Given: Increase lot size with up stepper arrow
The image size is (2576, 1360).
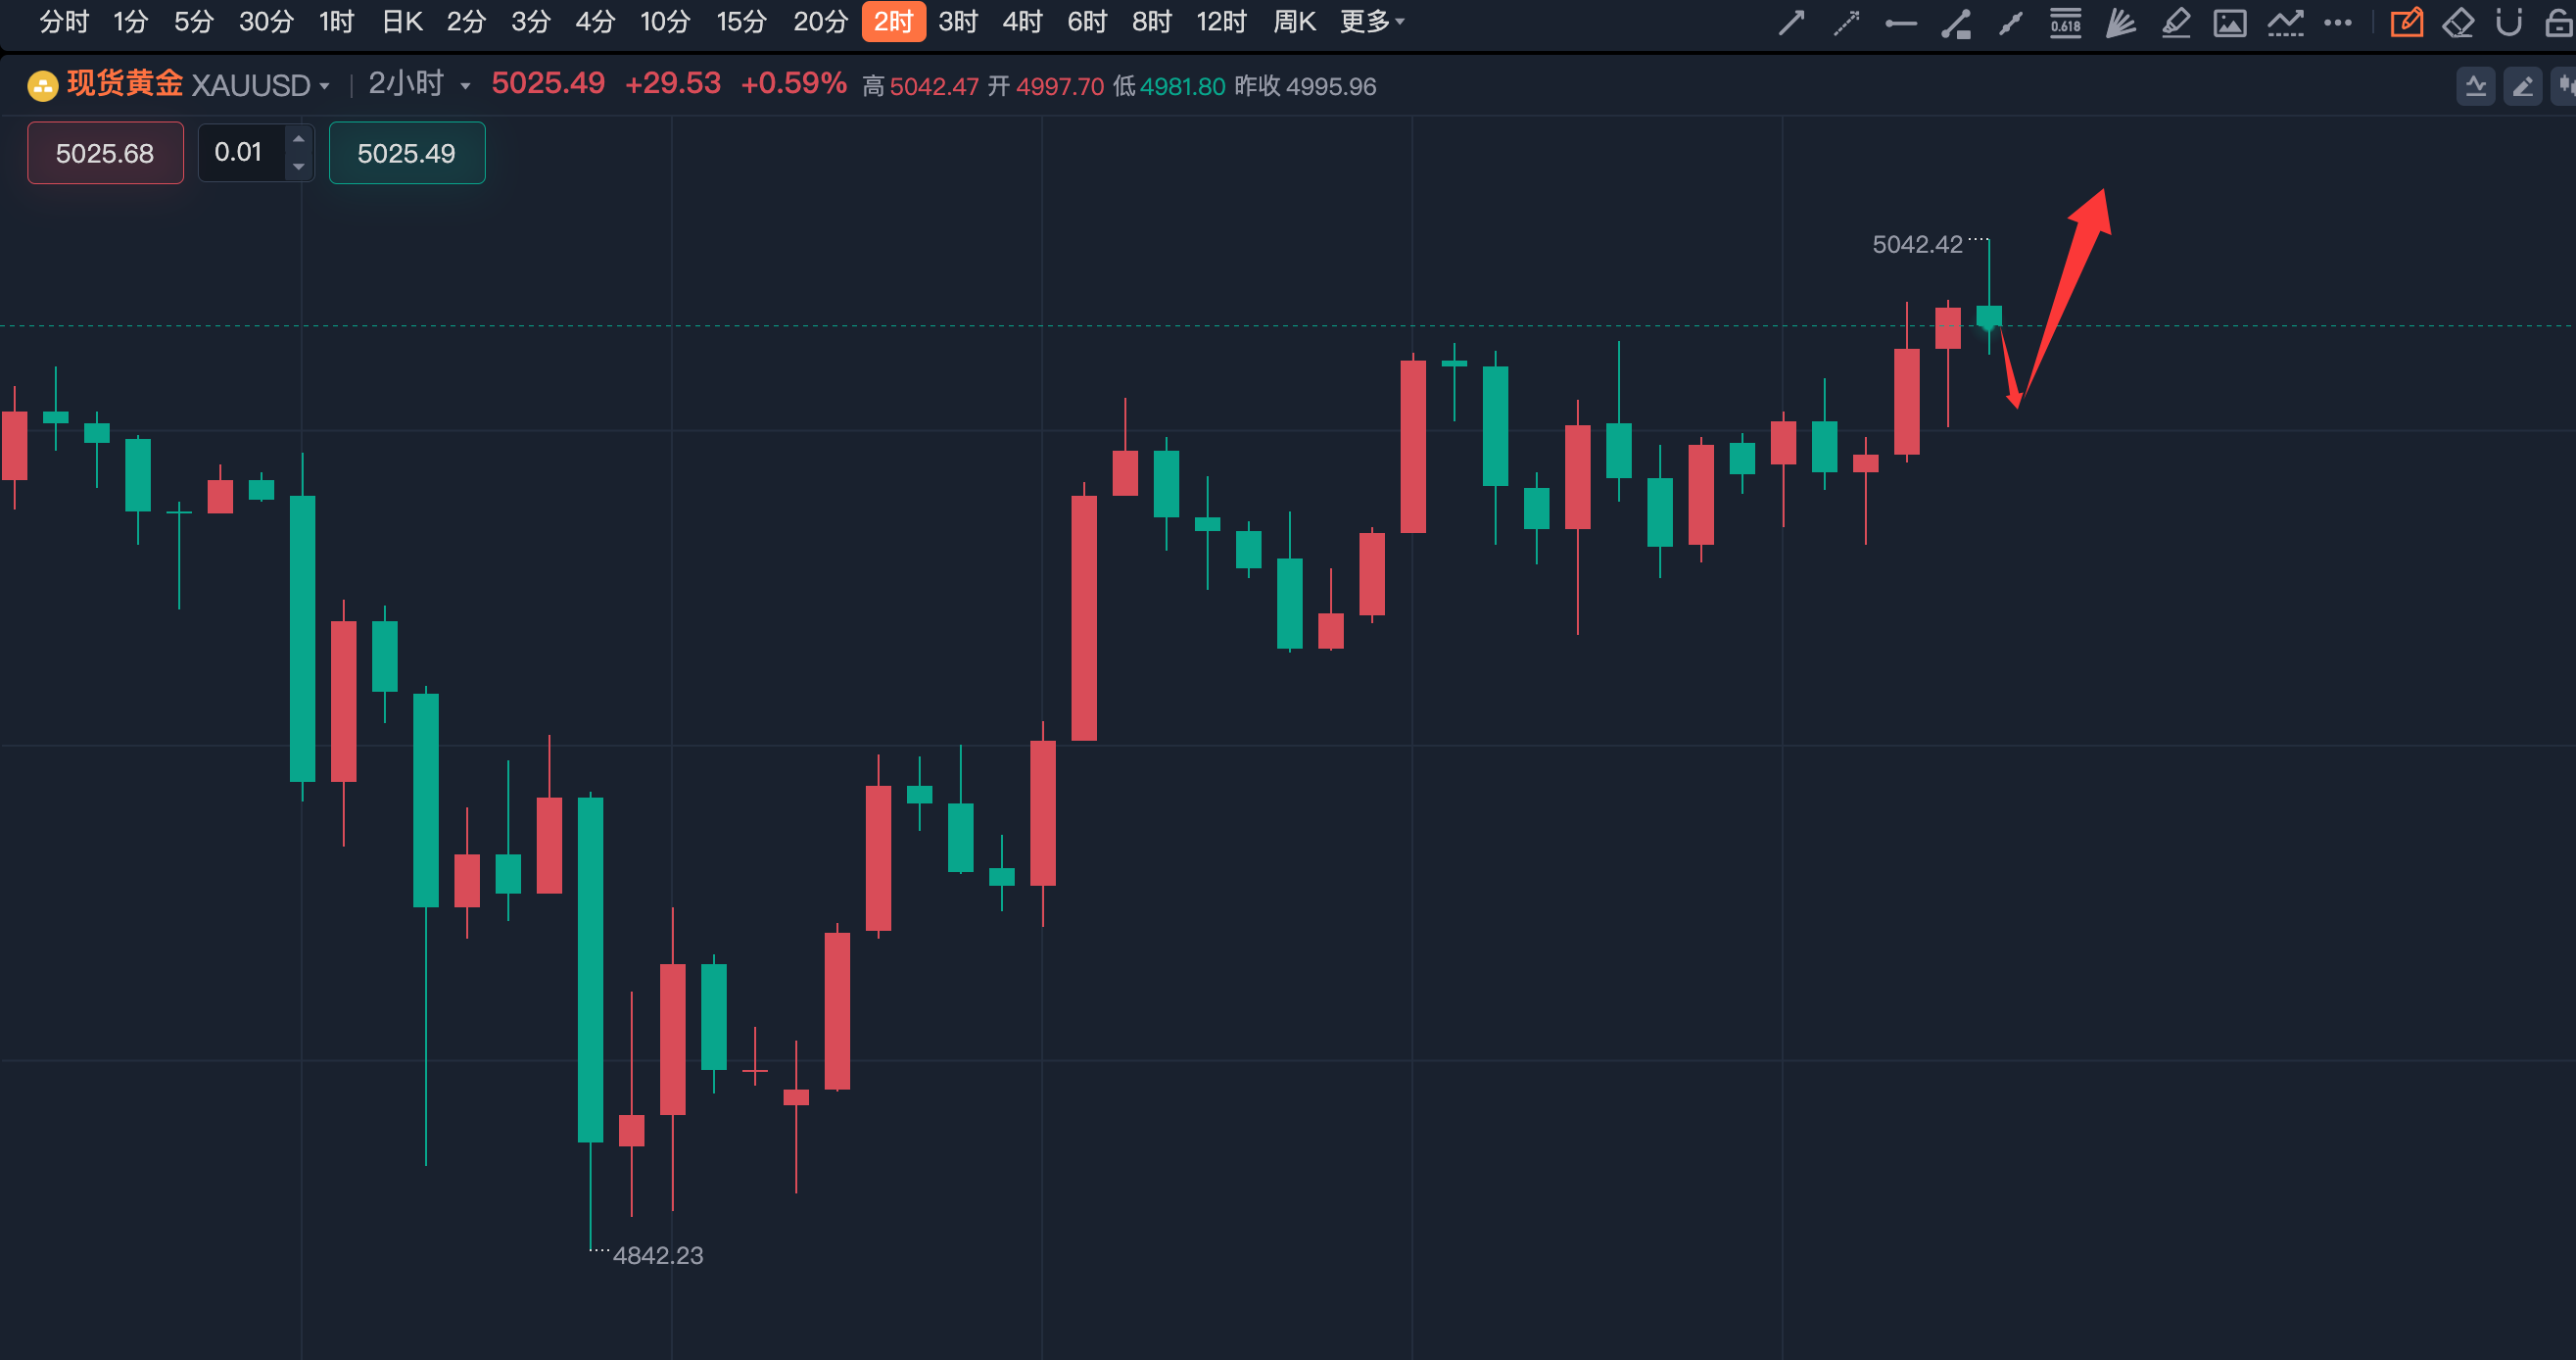Looking at the screenshot, I should pos(298,139).
